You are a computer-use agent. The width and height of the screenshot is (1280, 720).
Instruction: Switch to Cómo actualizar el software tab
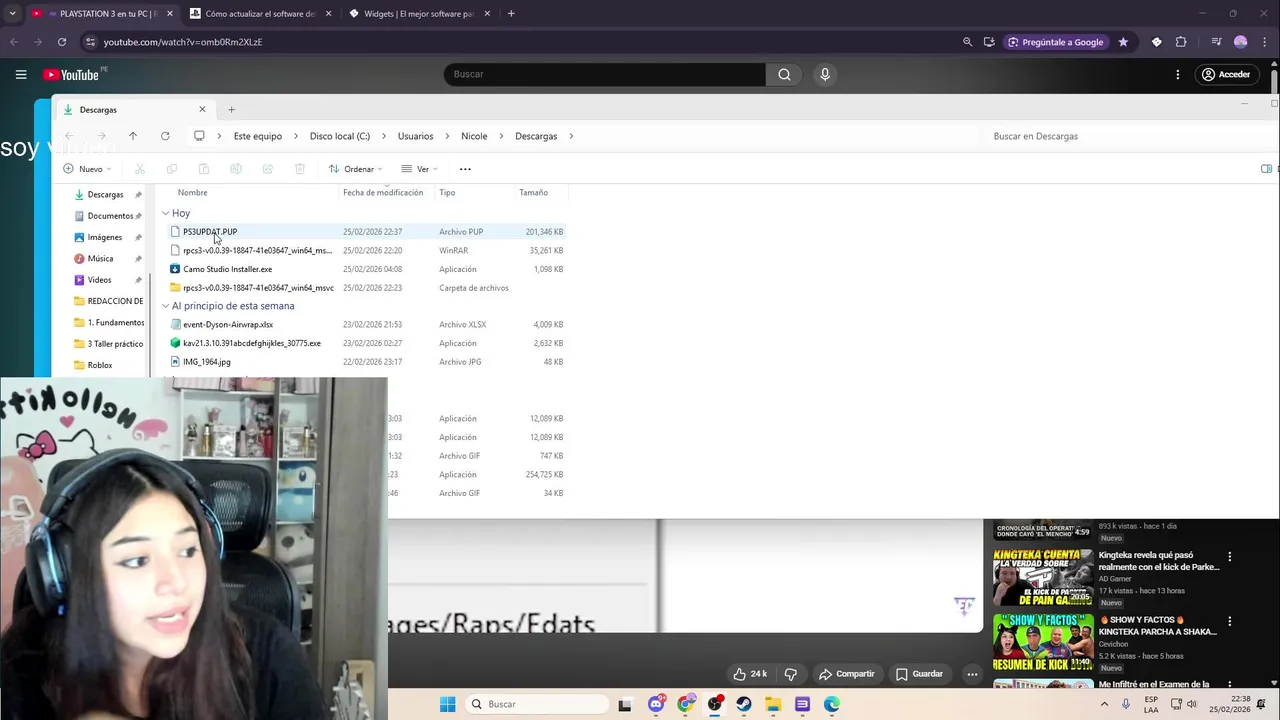pyautogui.click(x=260, y=14)
